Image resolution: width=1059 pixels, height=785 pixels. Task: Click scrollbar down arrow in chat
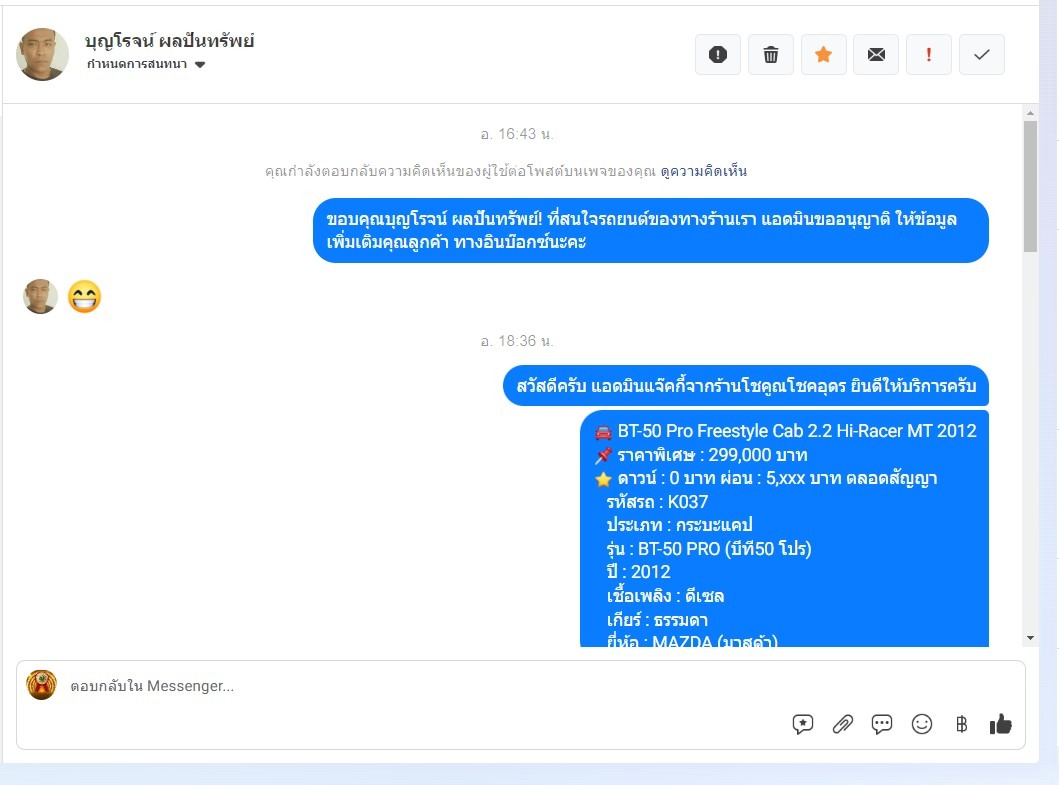click(x=1030, y=638)
